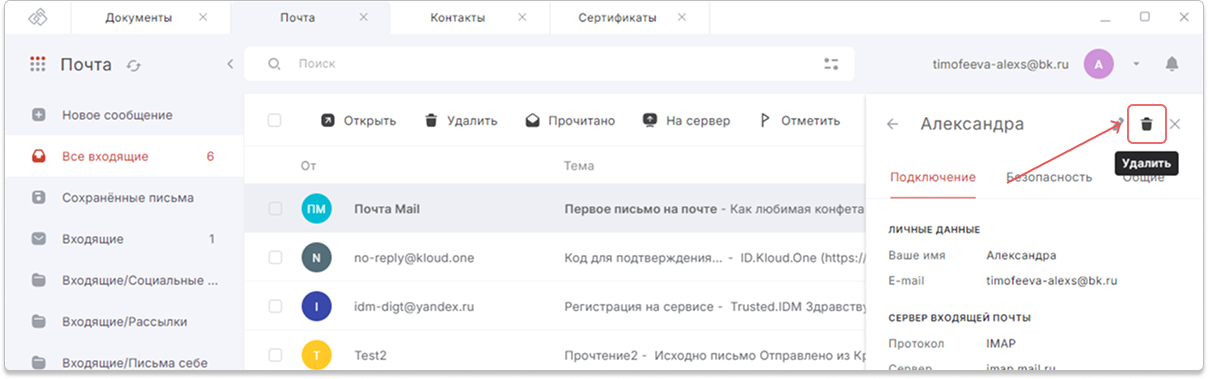1208x379 pixels.
Task: Click the New message plus icon
Action: click(39, 115)
